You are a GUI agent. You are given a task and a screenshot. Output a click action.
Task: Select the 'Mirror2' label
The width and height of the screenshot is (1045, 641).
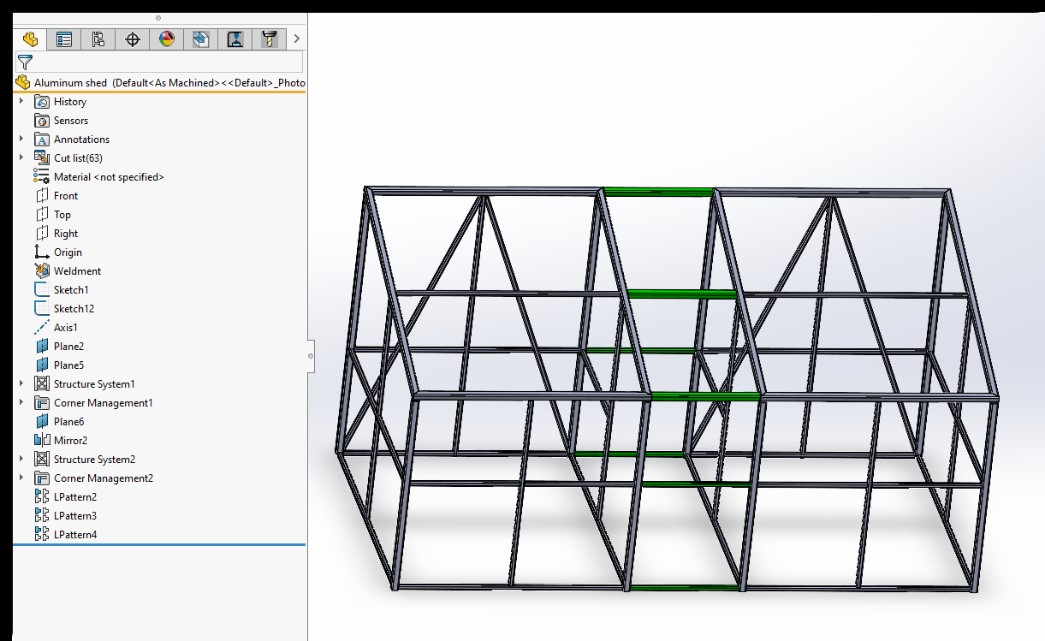click(x=71, y=440)
